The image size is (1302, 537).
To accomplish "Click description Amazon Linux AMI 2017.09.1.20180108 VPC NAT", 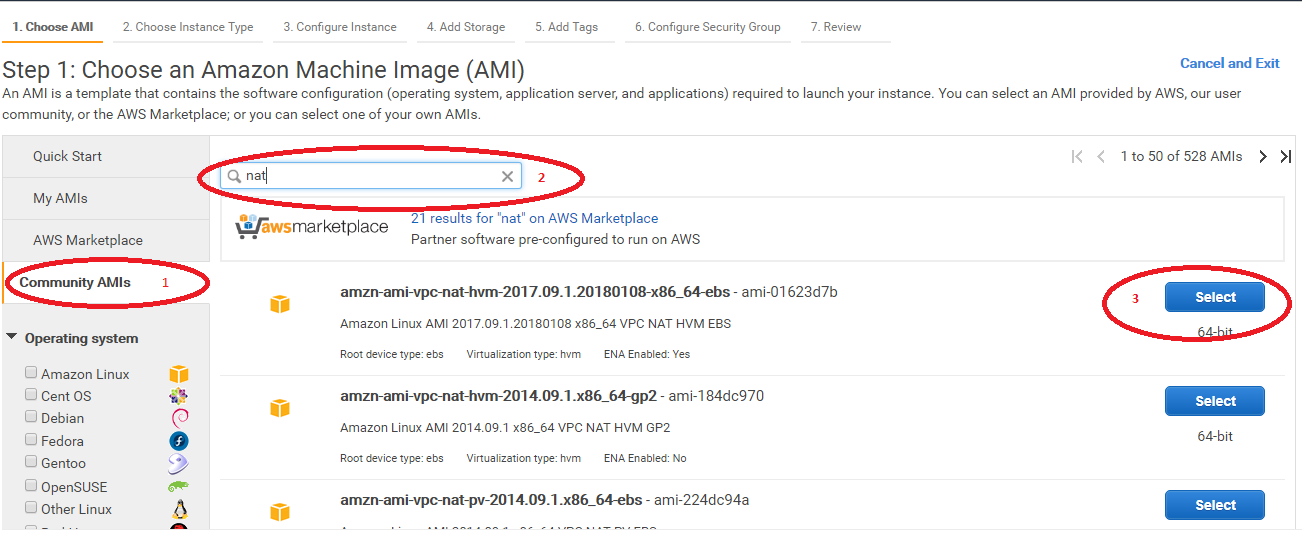I will 536,324.
